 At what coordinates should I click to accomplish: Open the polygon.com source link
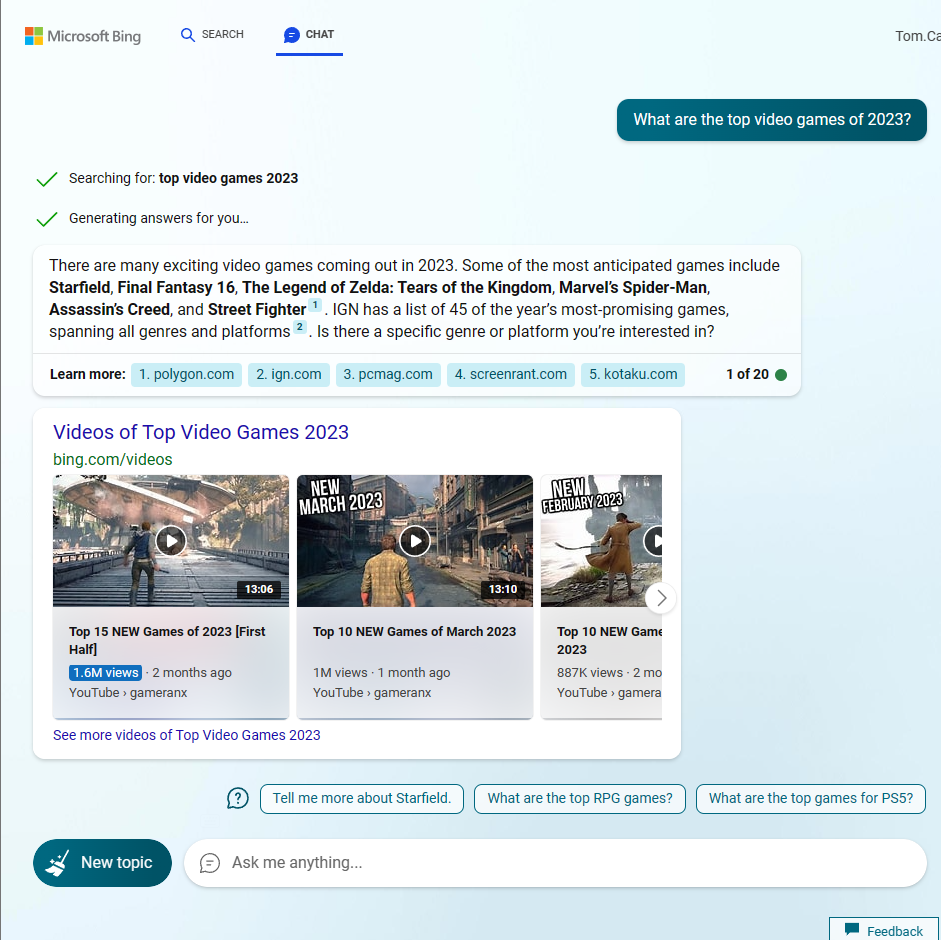click(x=186, y=375)
